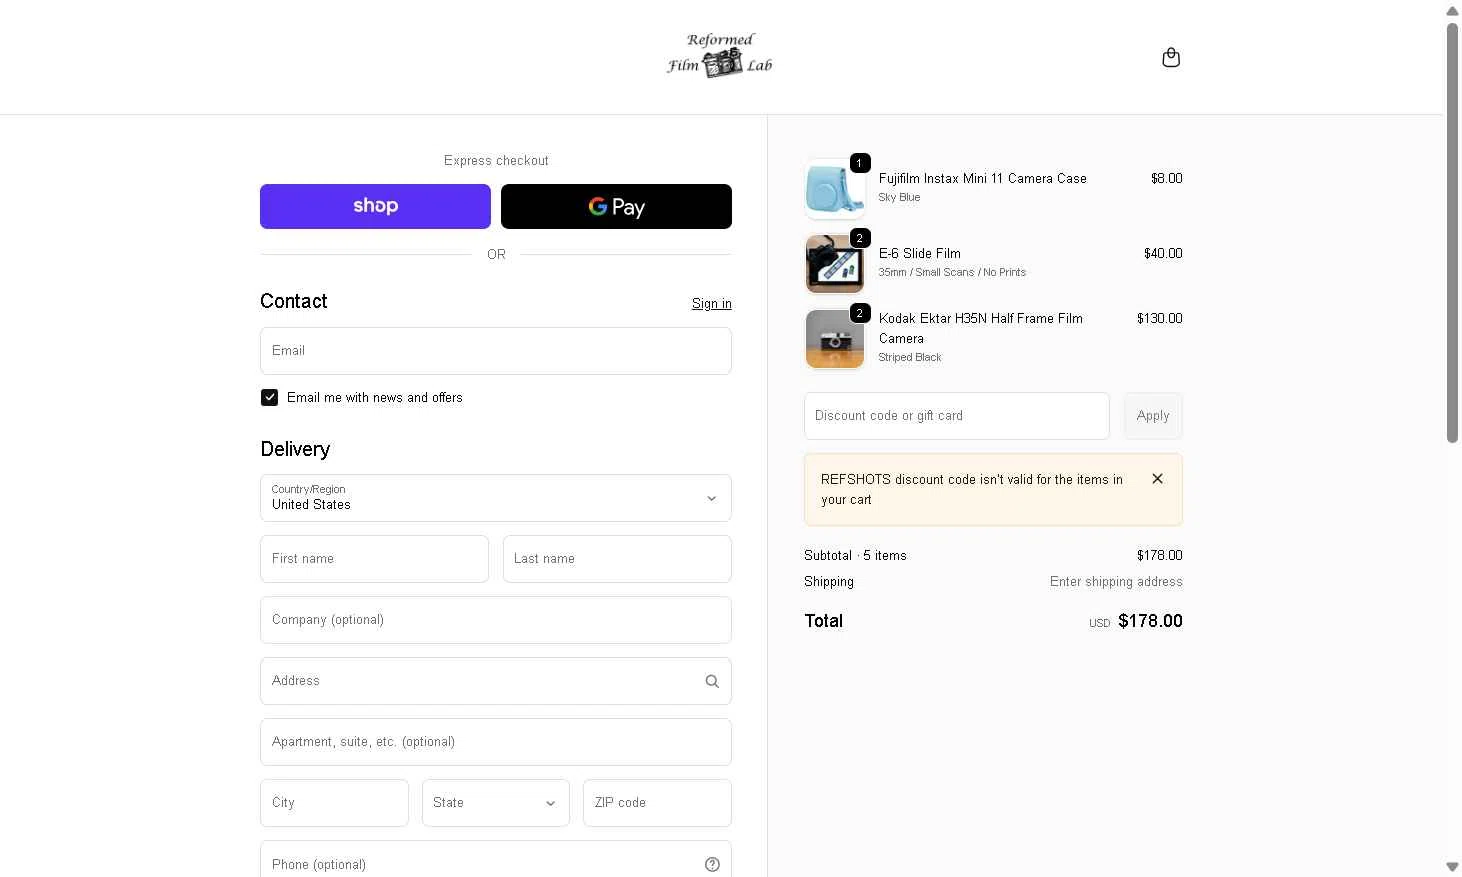
Task: Open the State dropdown
Action: pyautogui.click(x=496, y=803)
